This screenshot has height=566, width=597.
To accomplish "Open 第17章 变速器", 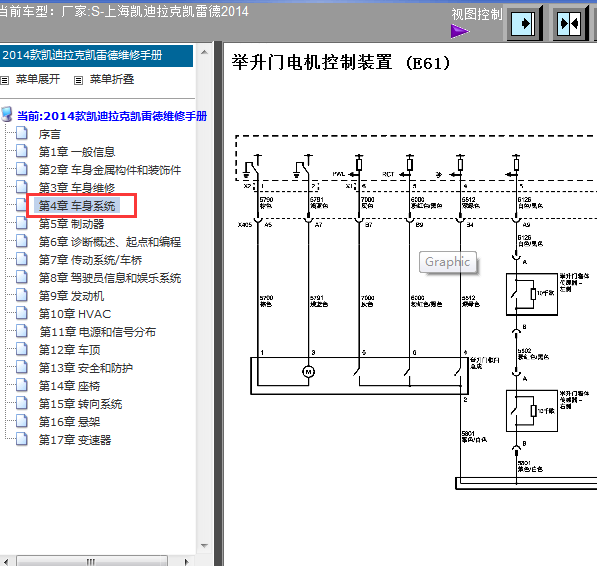I will pos(75,440).
